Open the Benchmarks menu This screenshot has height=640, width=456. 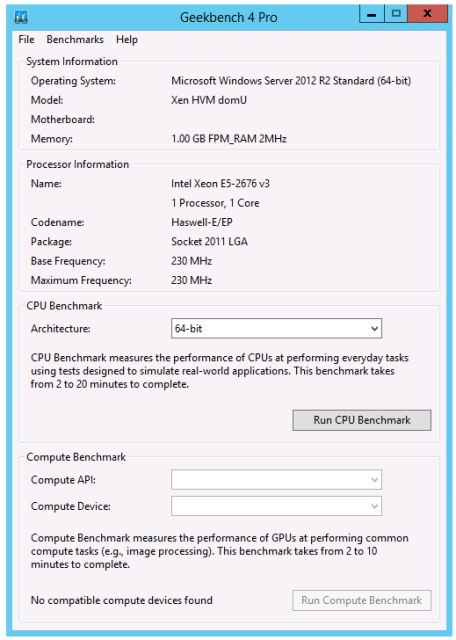pyautogui.click(x=75, y=40)
